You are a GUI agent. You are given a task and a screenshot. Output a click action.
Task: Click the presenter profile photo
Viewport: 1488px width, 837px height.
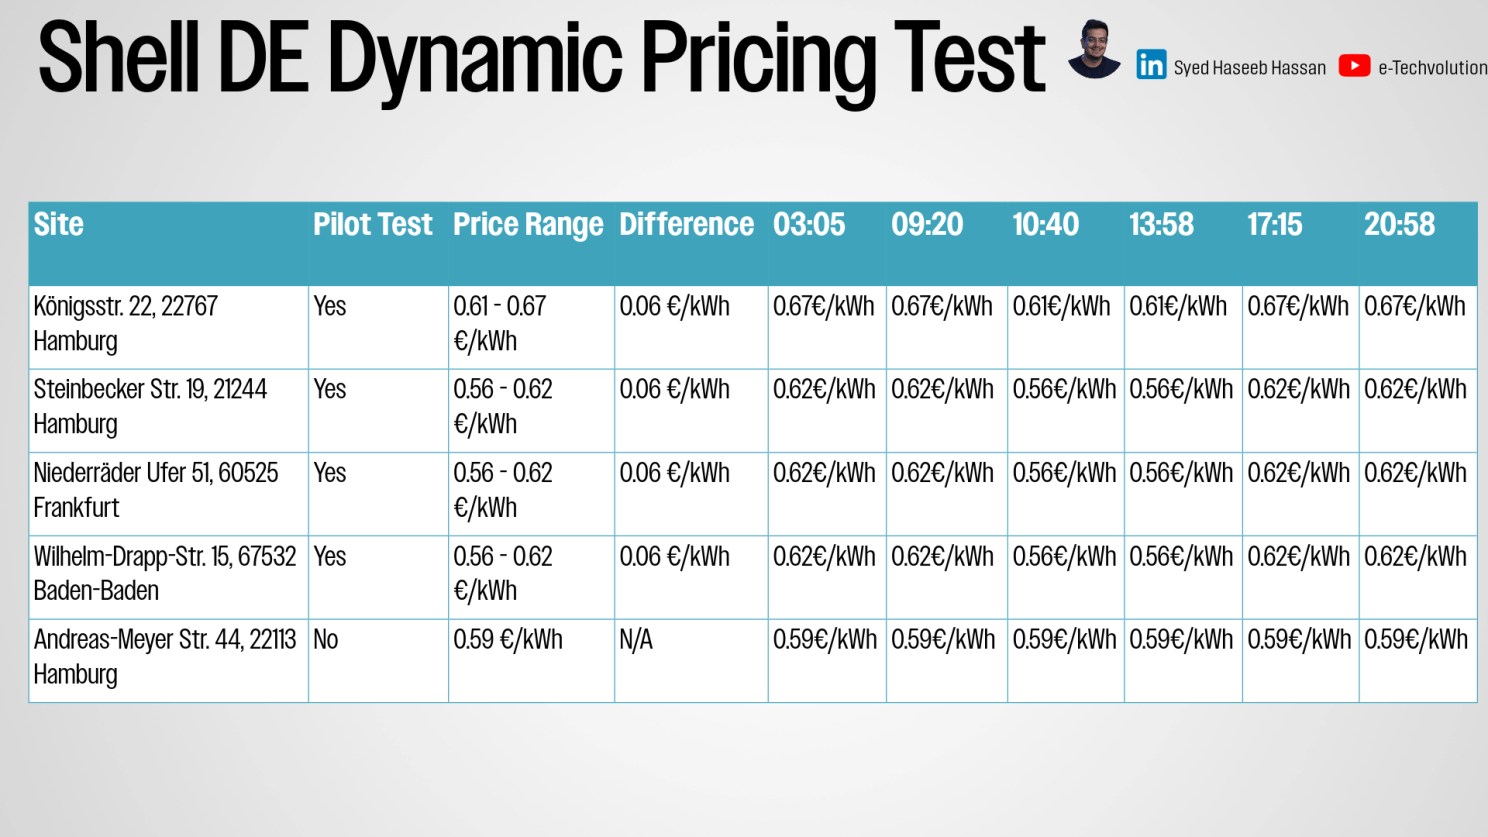[1094, 49]
